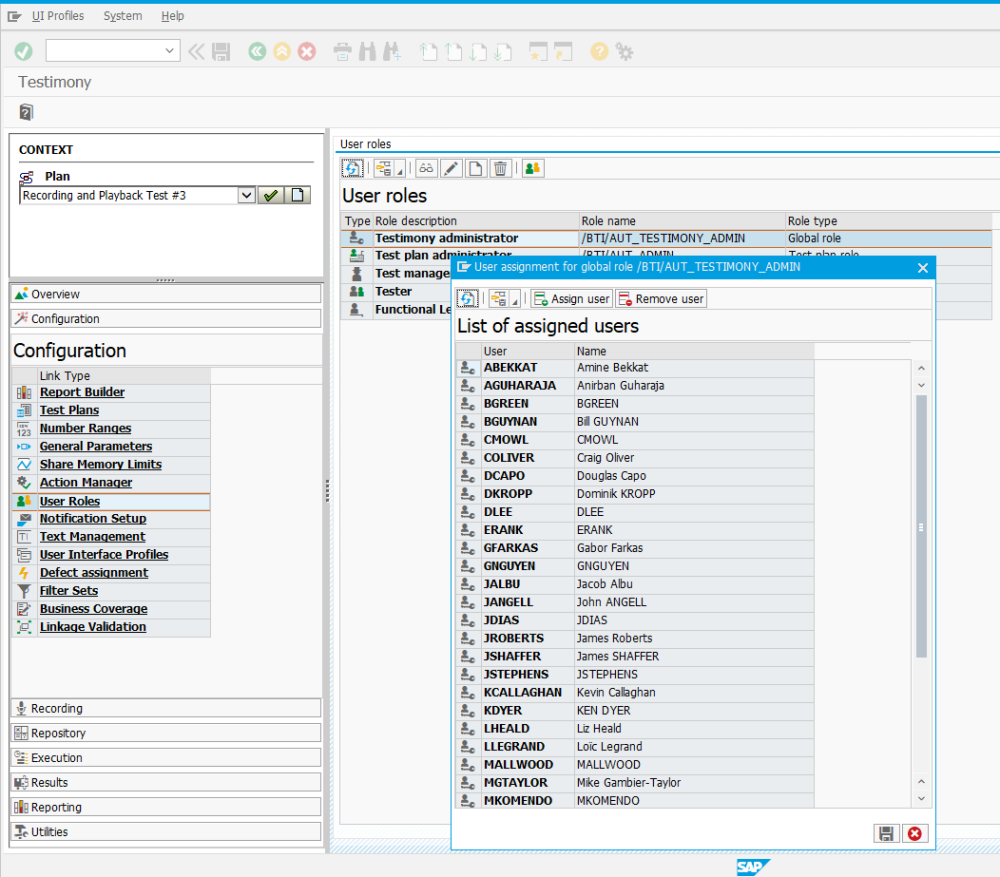
Task: Open the Notification Setup link
Action: (93, 519)
